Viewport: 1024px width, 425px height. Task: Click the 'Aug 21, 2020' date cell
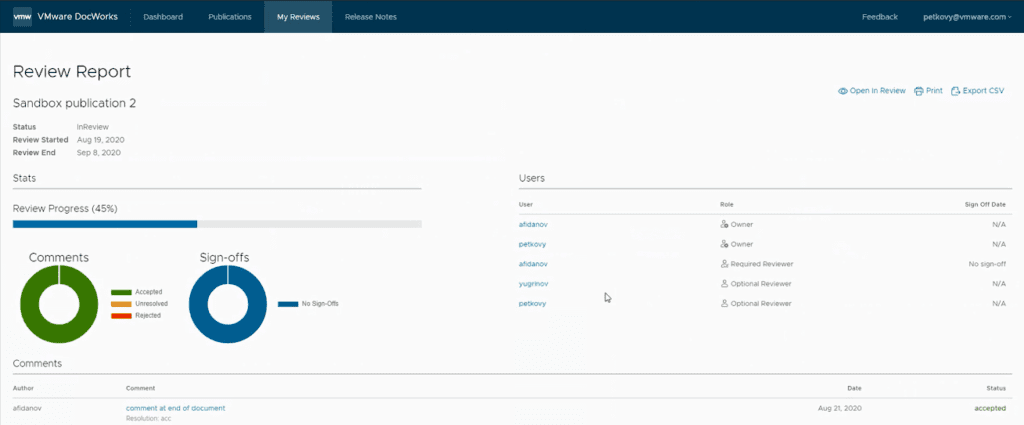tap(840, 408)
